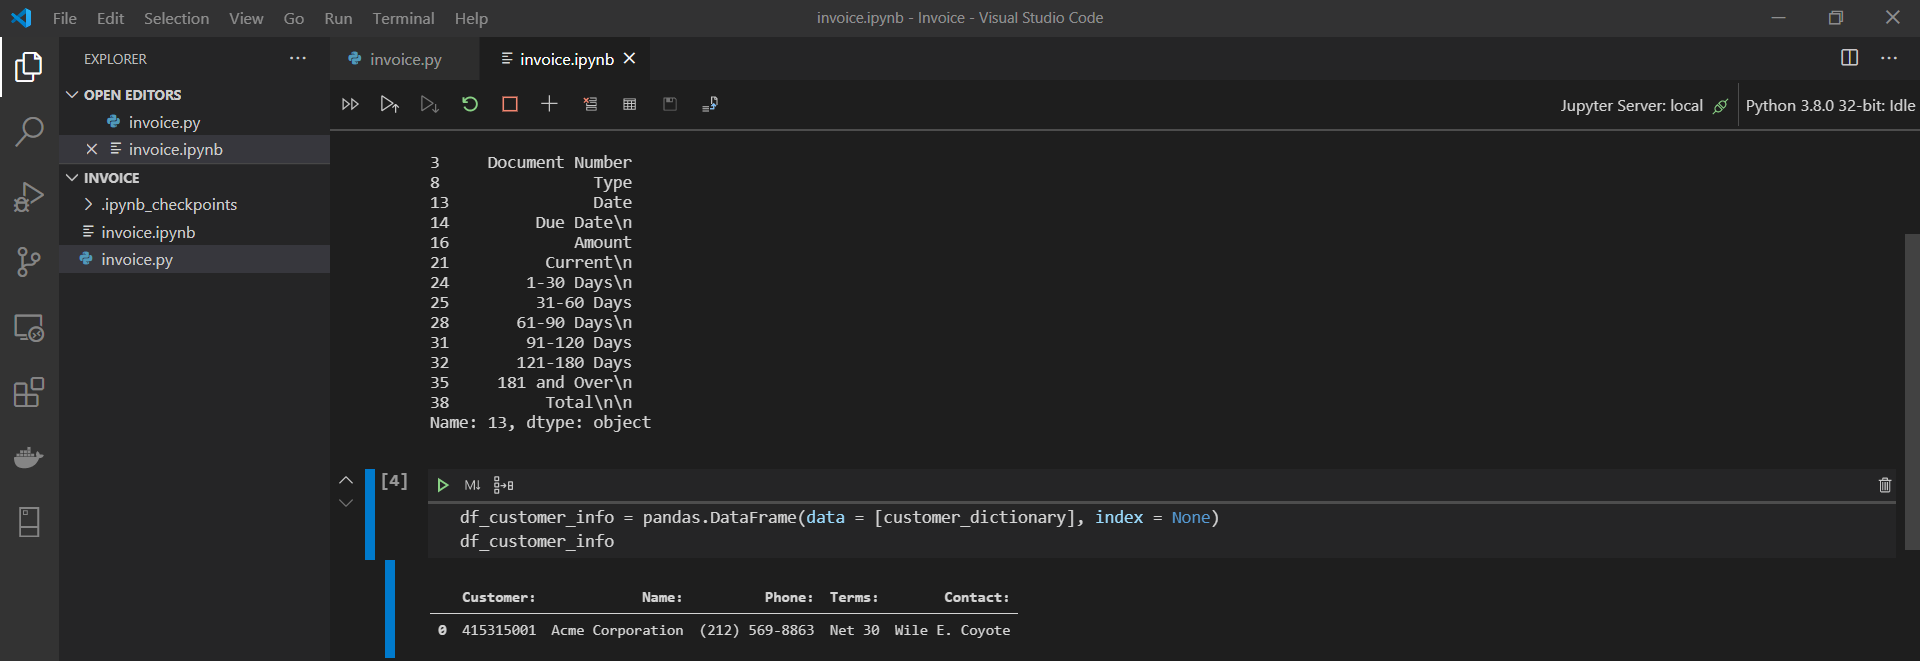Click into cell 4 code editor
The height and width of the screenshot is (661, 1920).
1162,529
